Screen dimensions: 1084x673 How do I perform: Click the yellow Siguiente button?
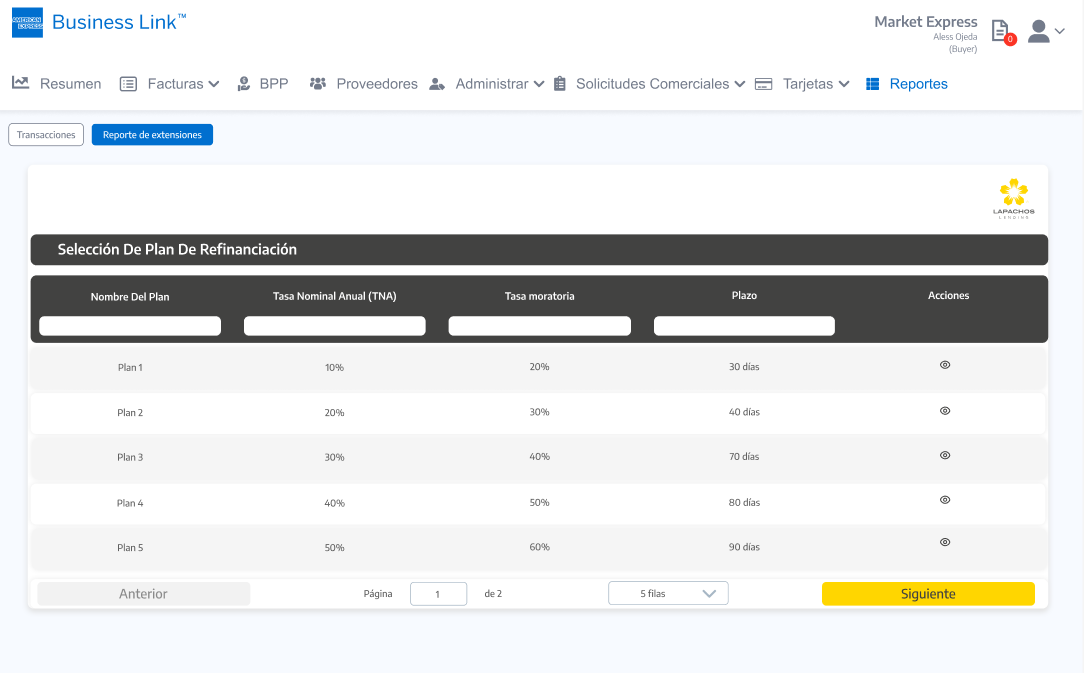click(928, 594)
